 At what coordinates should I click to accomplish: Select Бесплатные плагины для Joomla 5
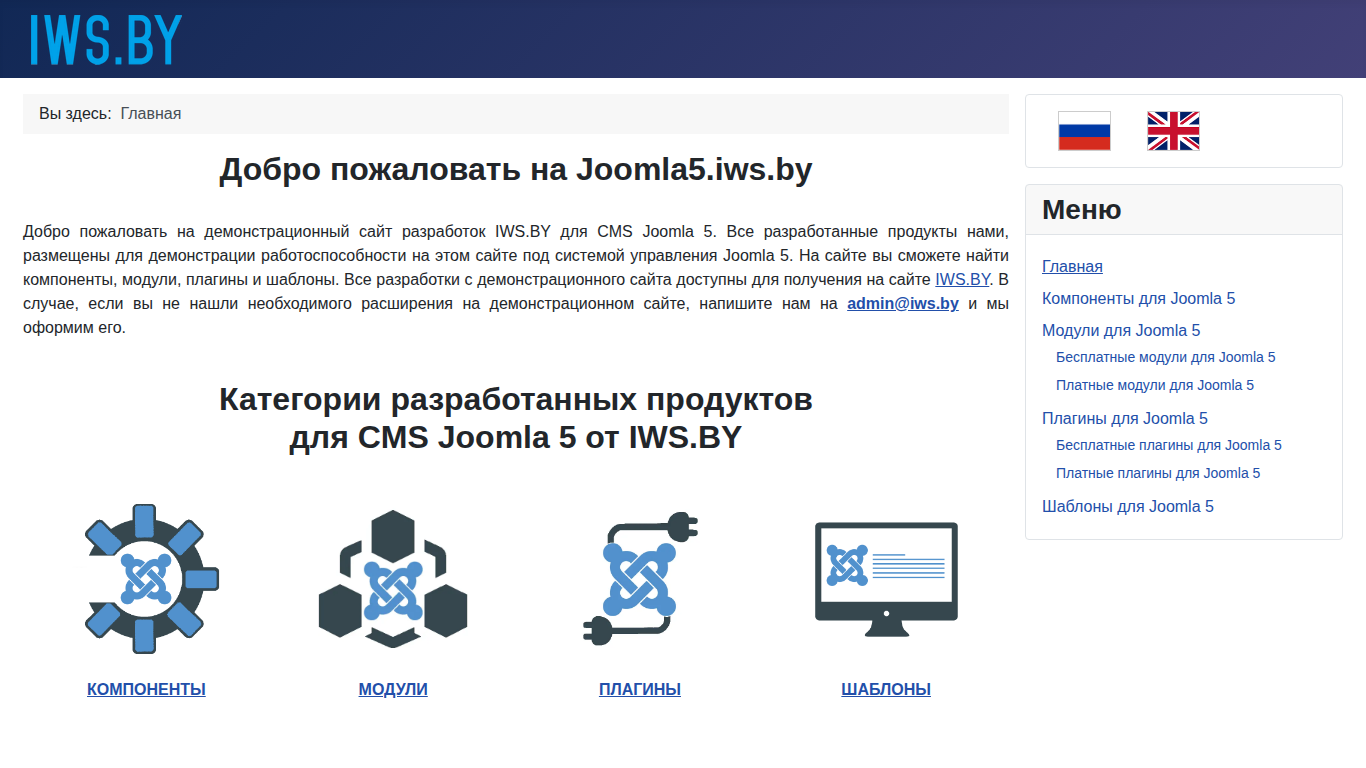pos(1169,445)
